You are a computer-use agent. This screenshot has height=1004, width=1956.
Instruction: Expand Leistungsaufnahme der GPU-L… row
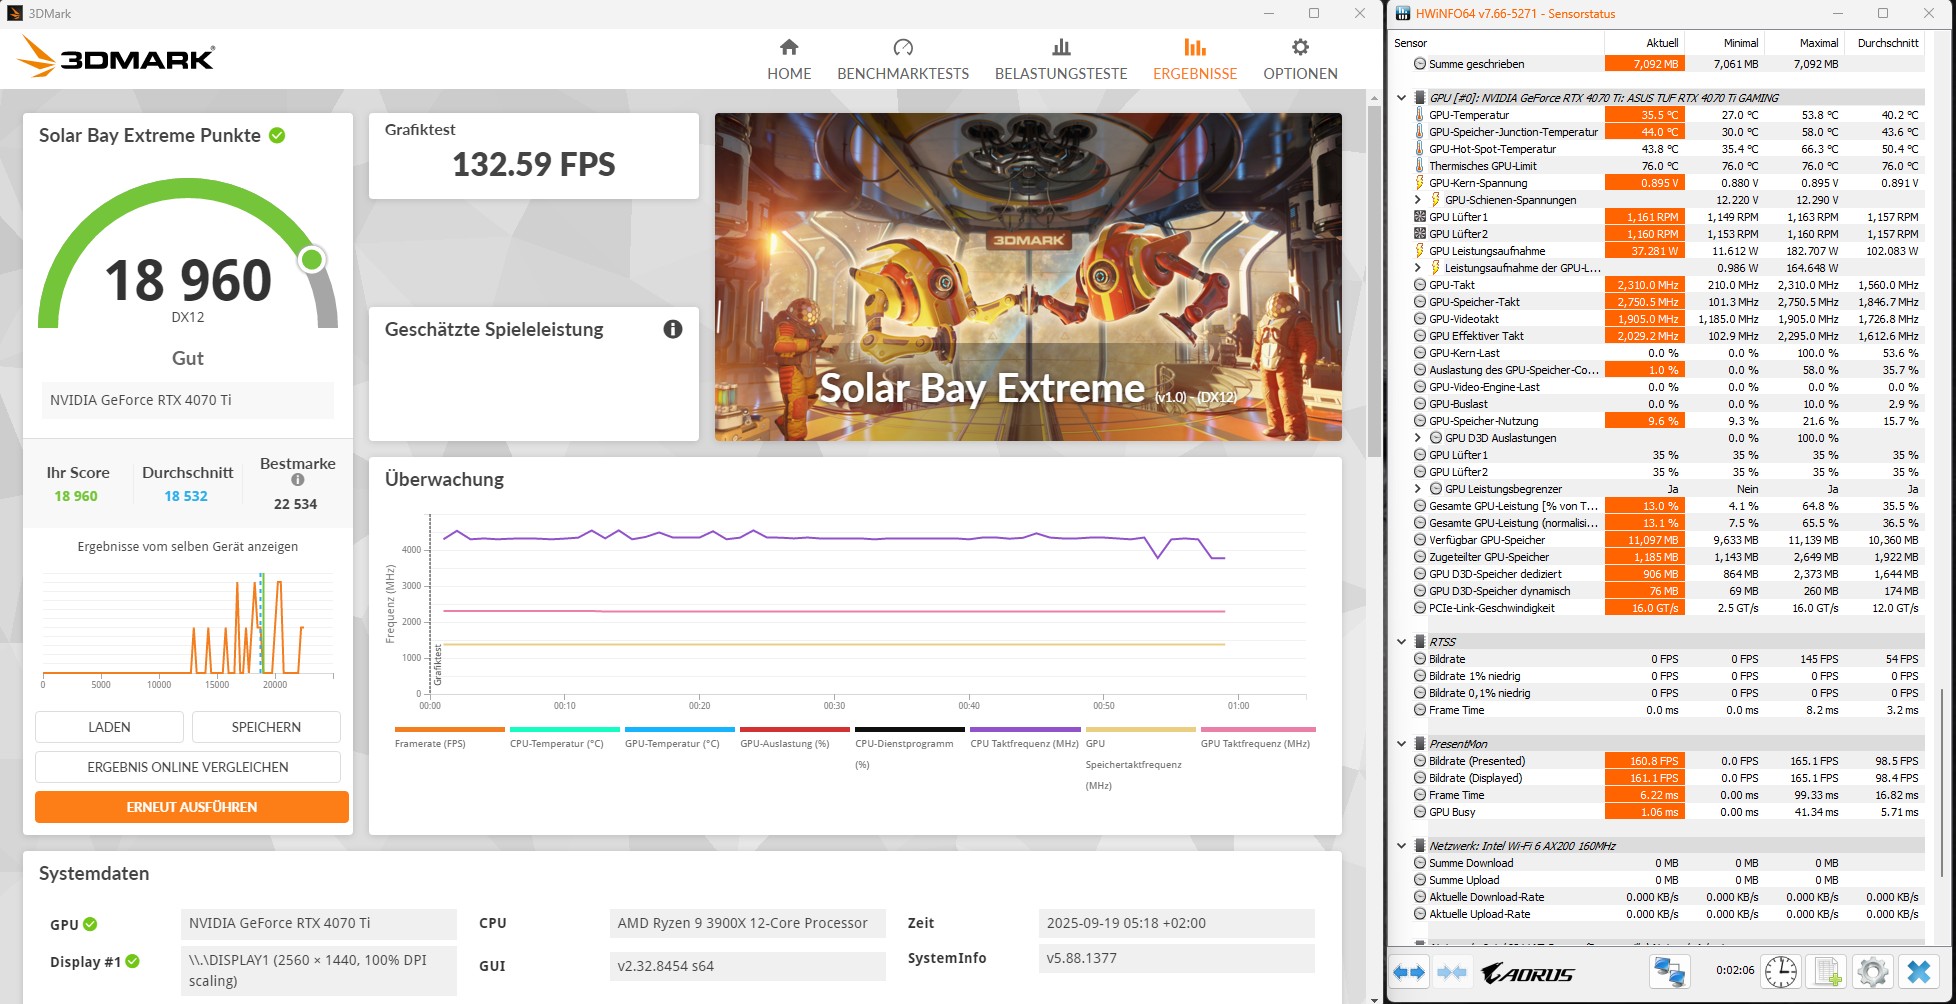coord(1417,268)
